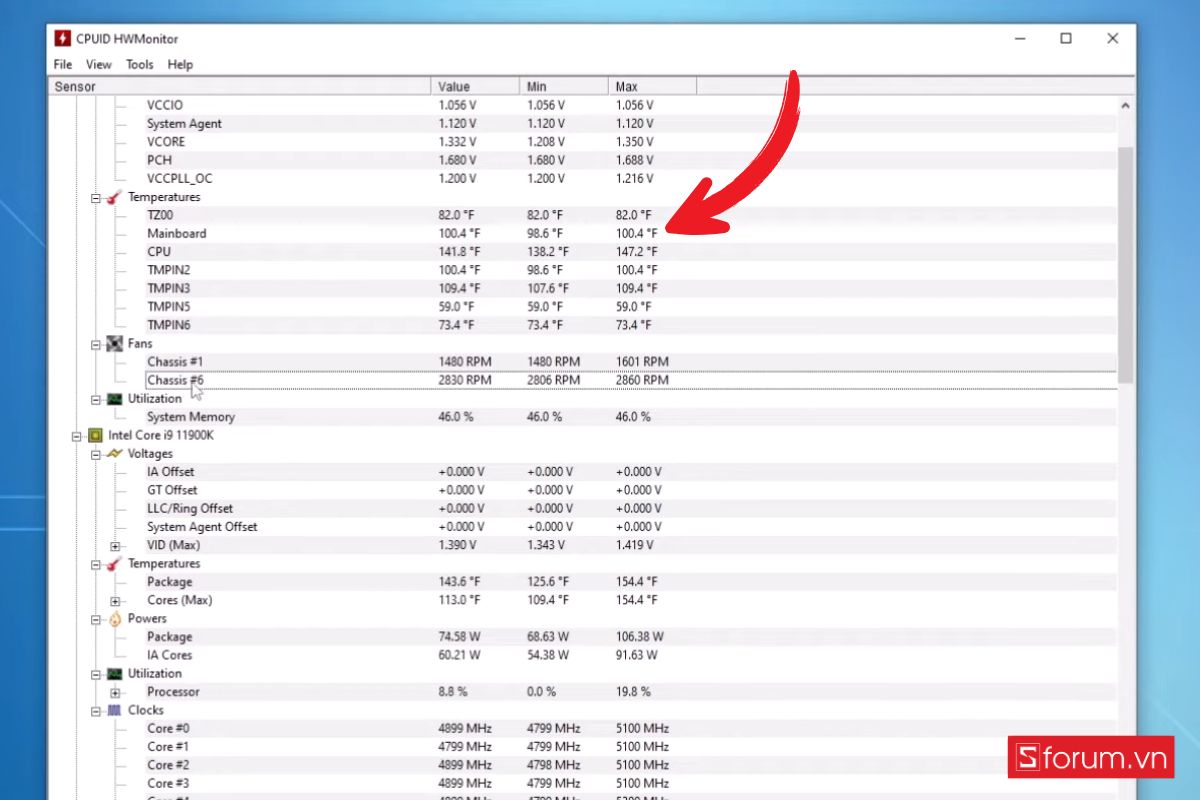Image resolution: width=1200 pixels, height=800 pixels.
Task: Collapse the Voltages node above IA Offset
Action: pos(97,454)
